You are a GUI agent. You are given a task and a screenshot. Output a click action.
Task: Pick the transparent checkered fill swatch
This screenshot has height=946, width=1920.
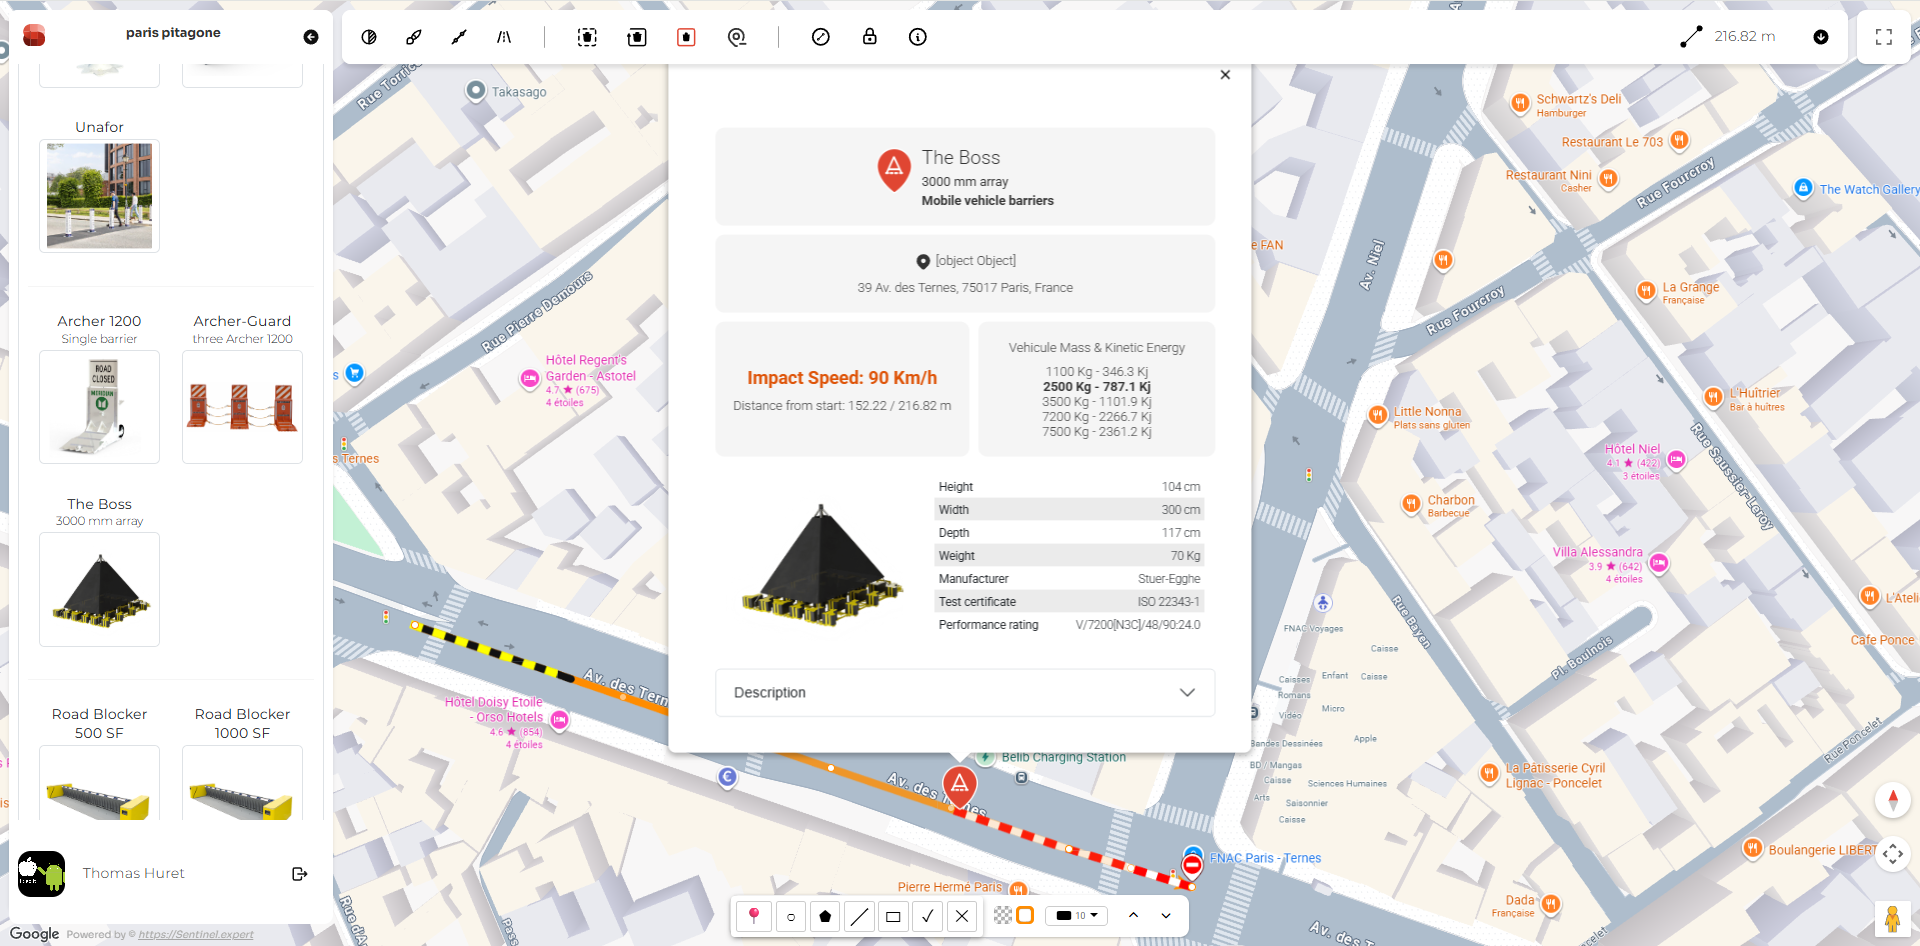pos(1003,915)
